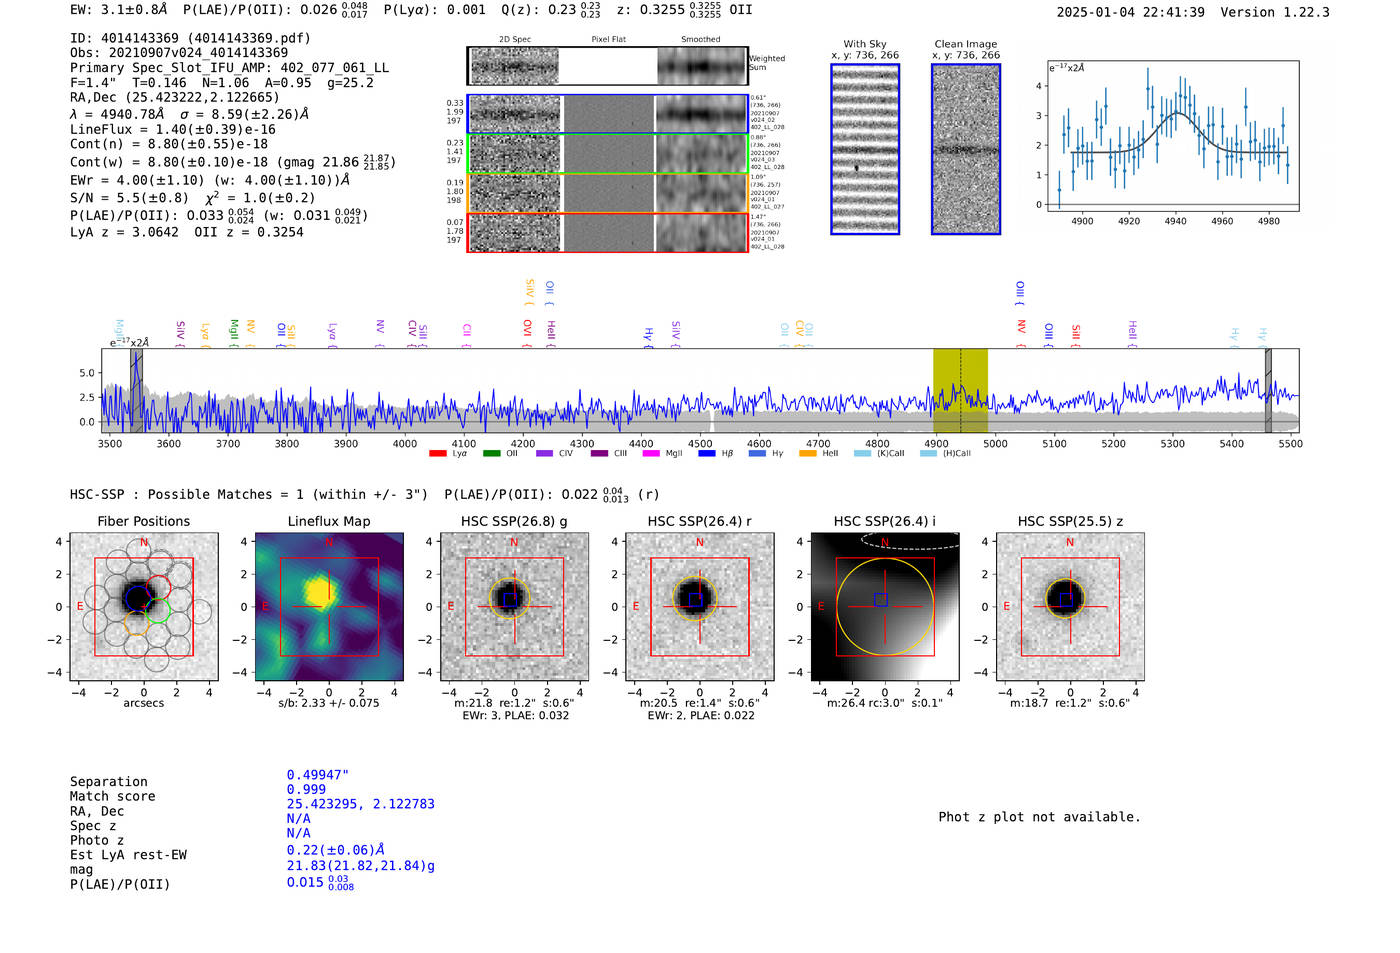This screenshot has width=1400, height=953.
Task: Click the Match score value 0.999
Action: click(x=306, y=790)
